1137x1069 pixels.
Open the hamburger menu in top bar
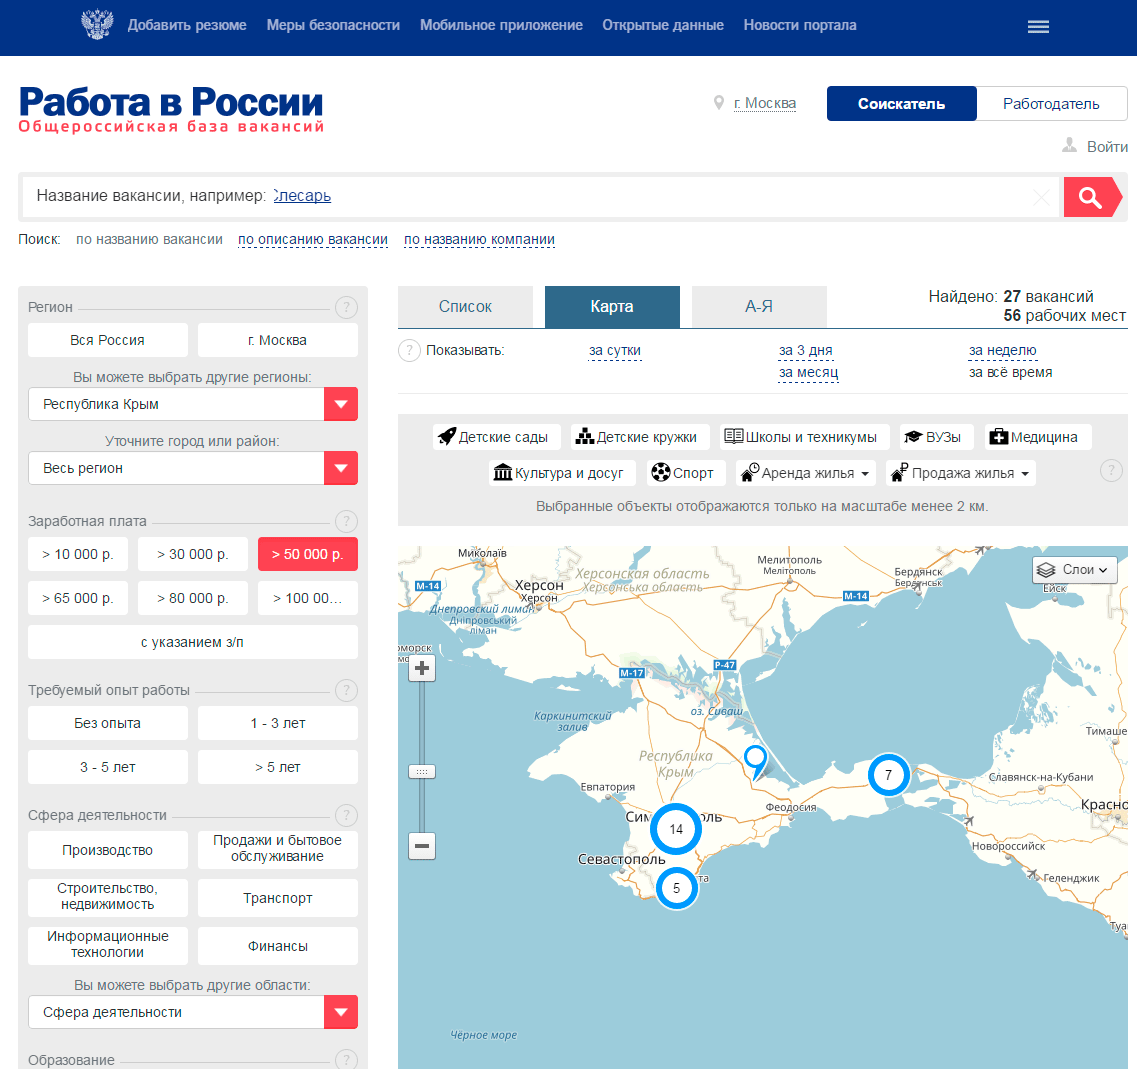tap(1038, 27)
